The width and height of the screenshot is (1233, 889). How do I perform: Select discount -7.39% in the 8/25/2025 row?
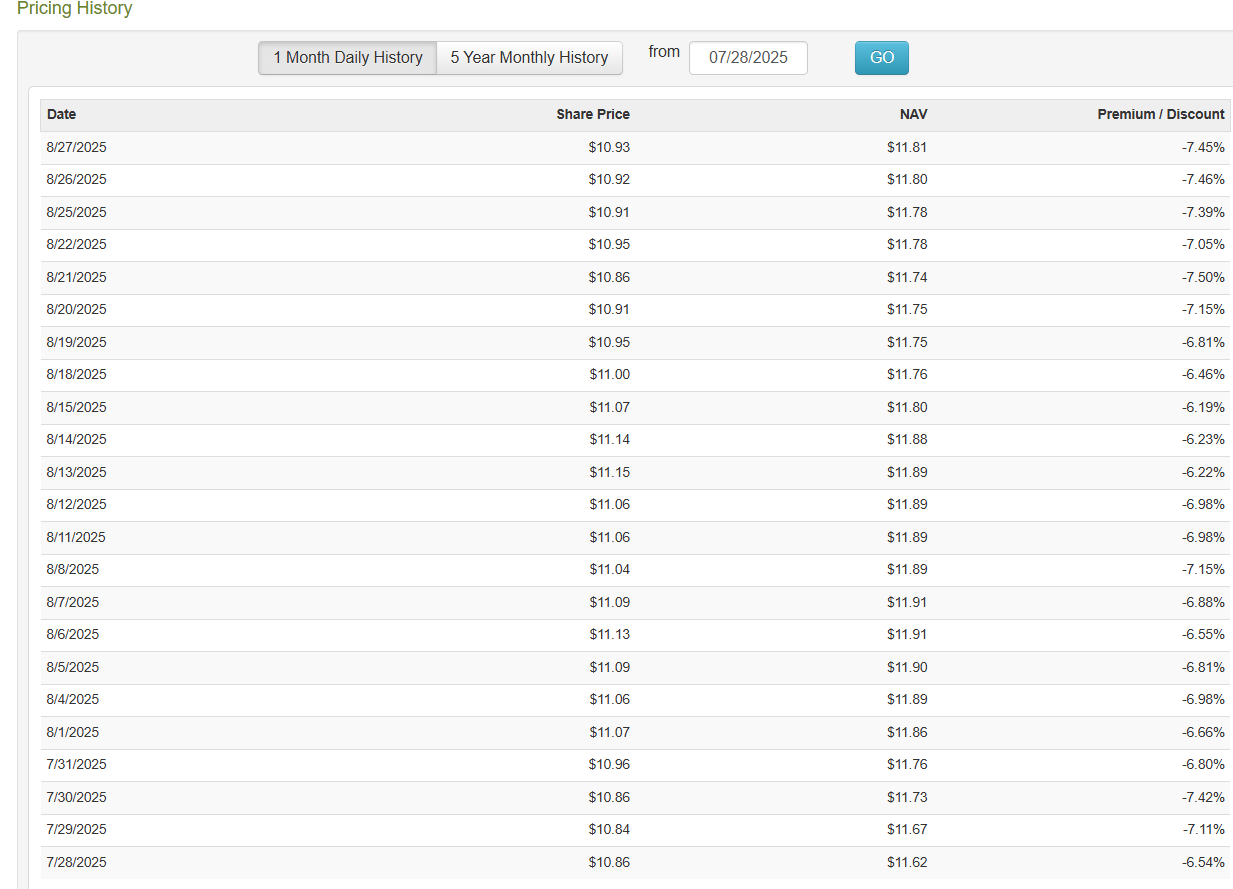pos(1203,212)
